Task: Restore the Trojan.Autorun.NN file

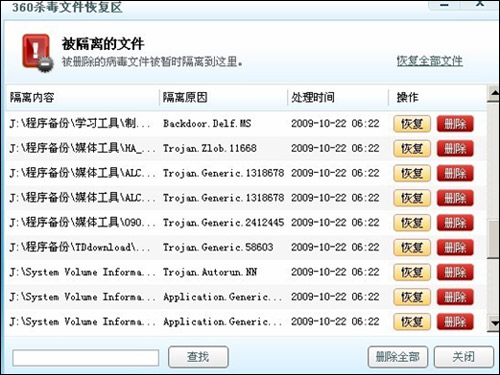Action: coord(412,272)
